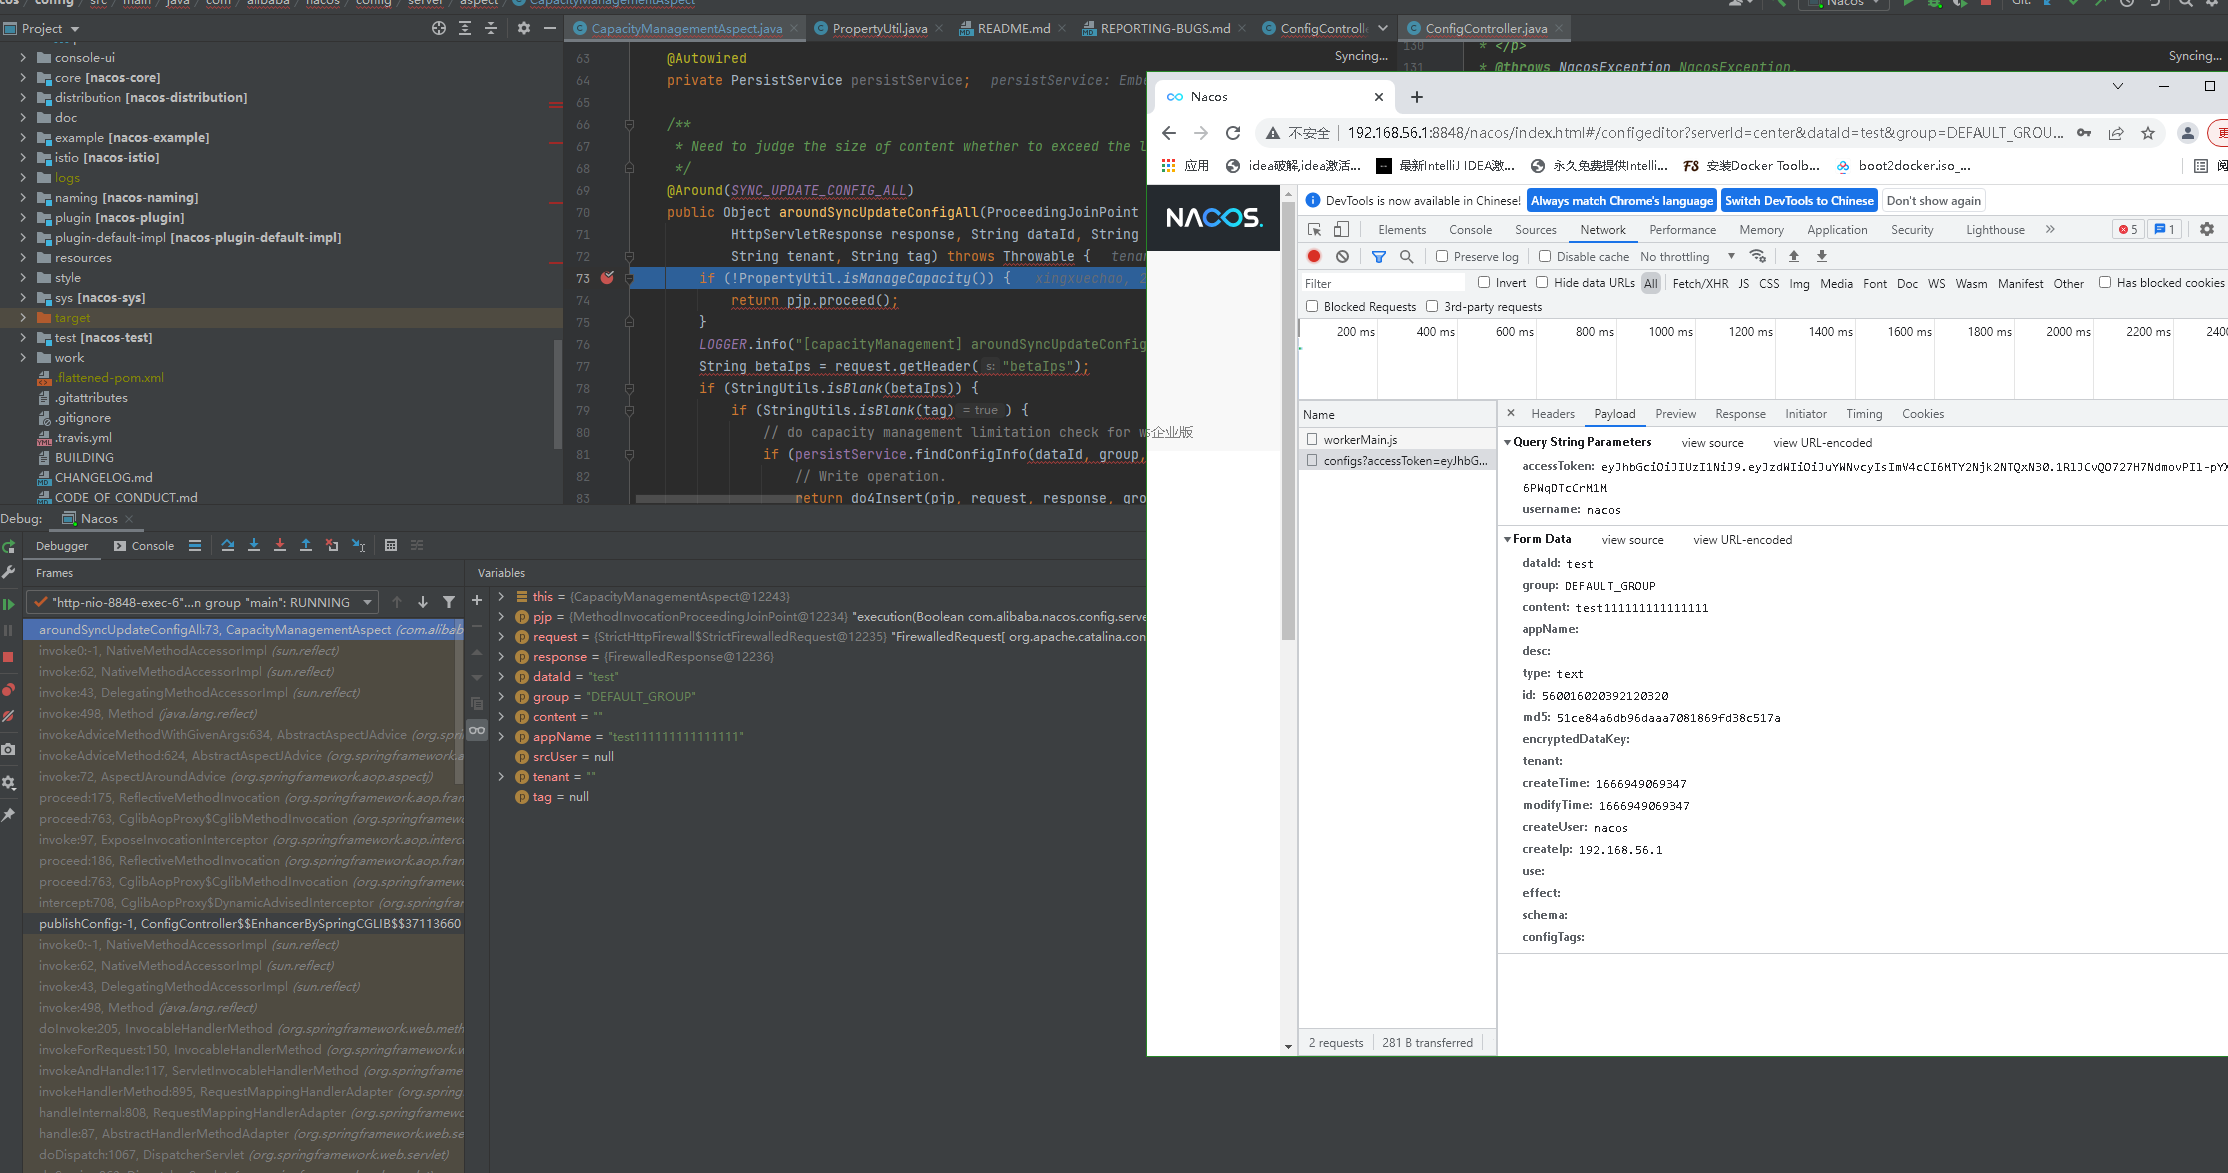The width and height of the screenshot is (2228, 1173).
Task: Click the frames filter funnel icon
Action: 449,602
